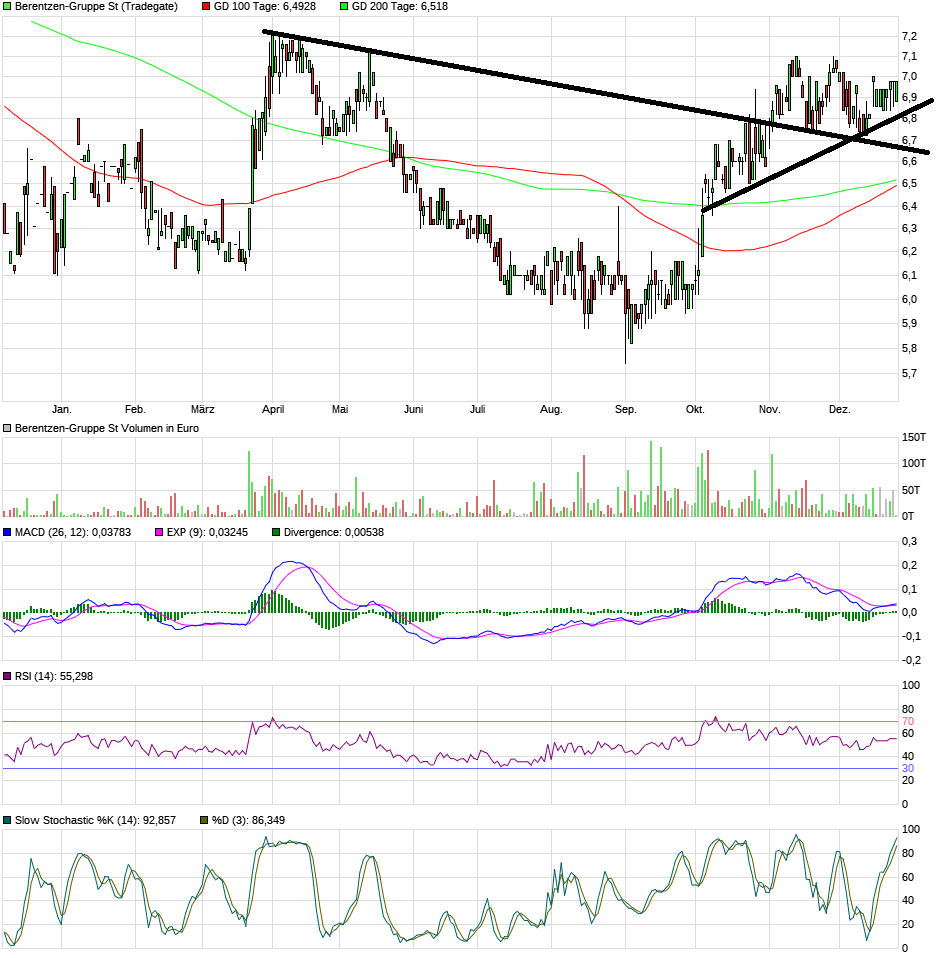Click the 'Juli' month label on time axis

(x=478, y=409)
